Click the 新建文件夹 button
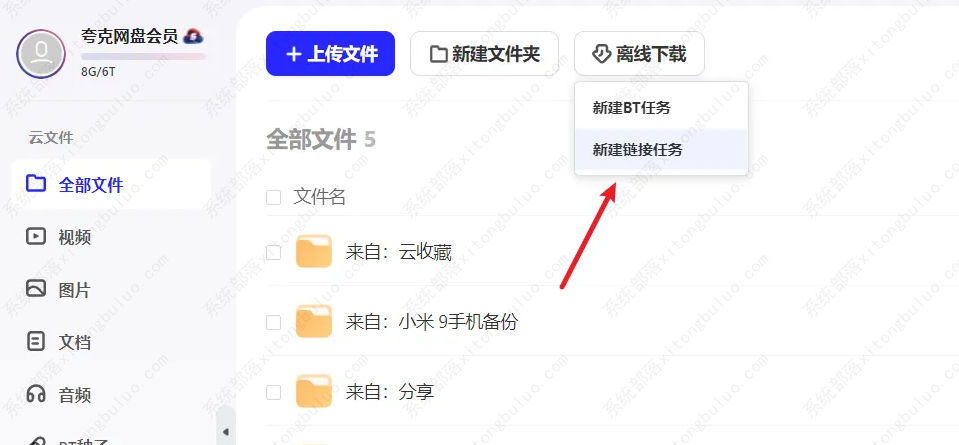 484,54
